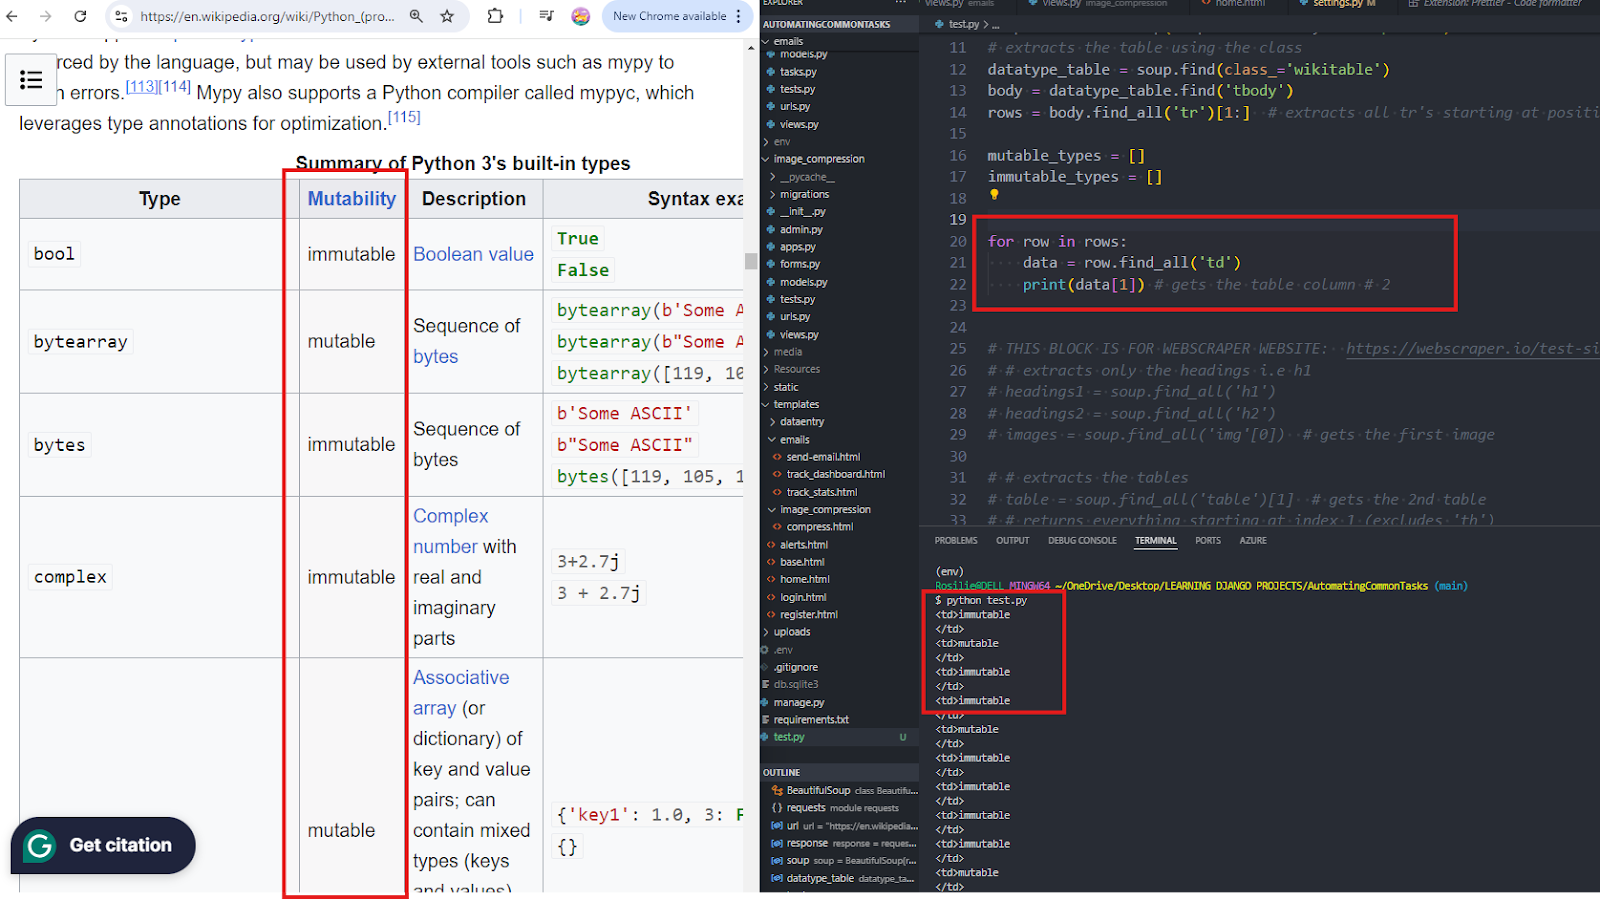The height and width of the screenshot is (900, 1600).
Task: Switch to DEBUG CONSOLE panel tab
Action: tap(1082, 540)
